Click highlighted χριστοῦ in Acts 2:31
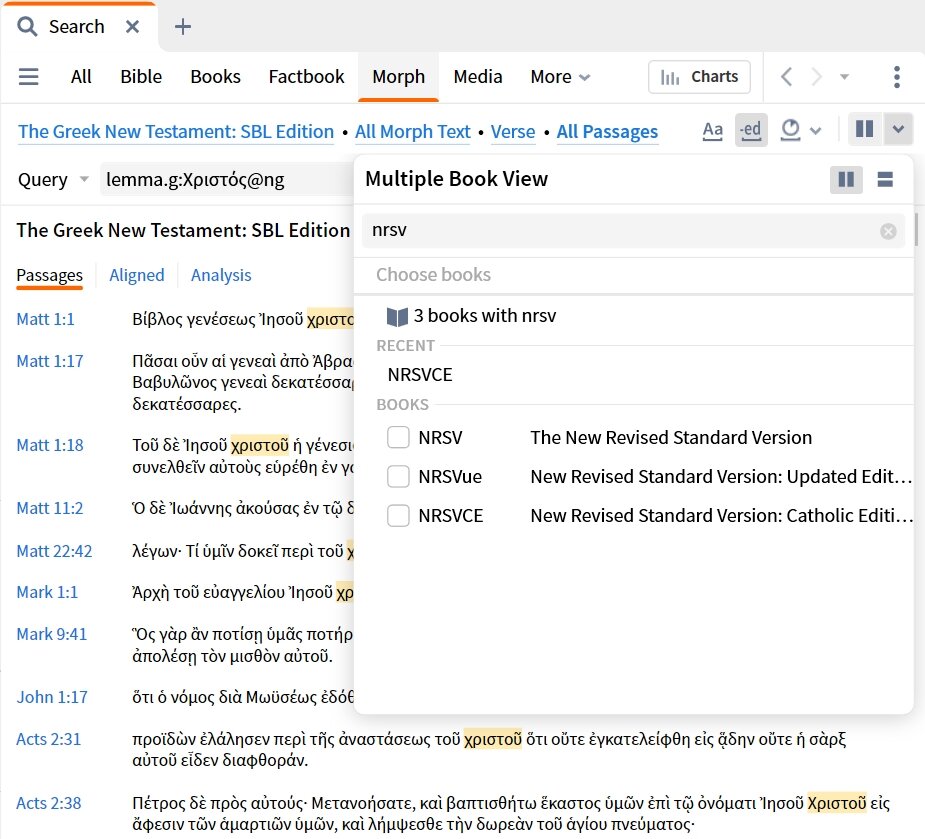The width and height of the screenshot is (925, 839). (x=493, y=739)
